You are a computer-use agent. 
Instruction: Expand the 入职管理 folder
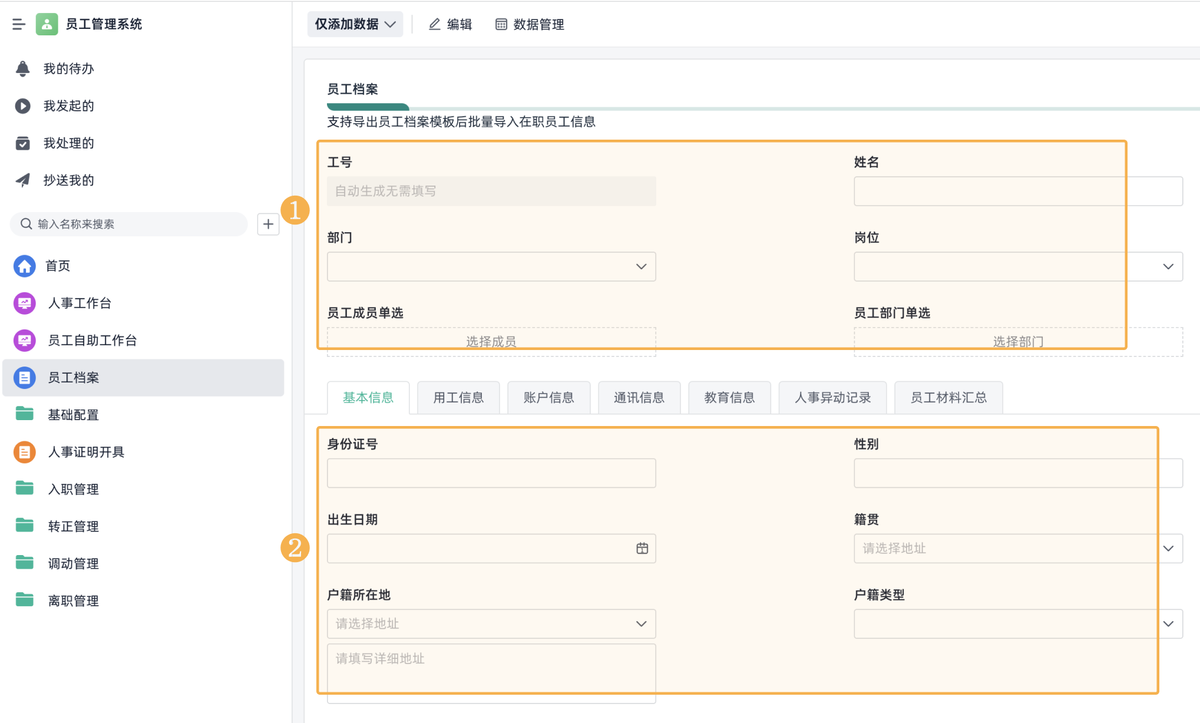(73, 489)
